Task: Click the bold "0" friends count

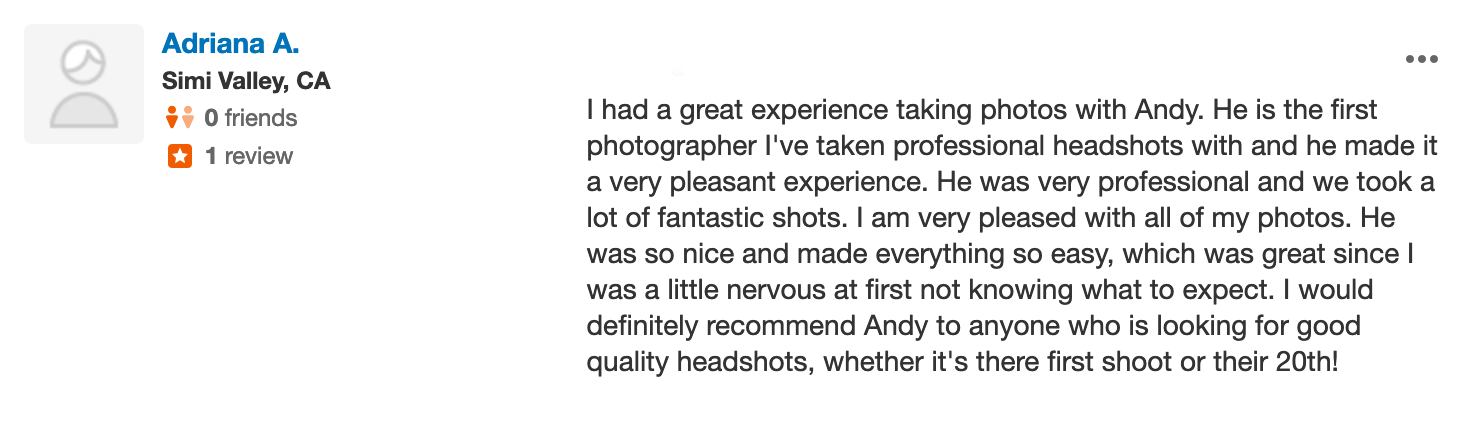Action: coord(211,118)
